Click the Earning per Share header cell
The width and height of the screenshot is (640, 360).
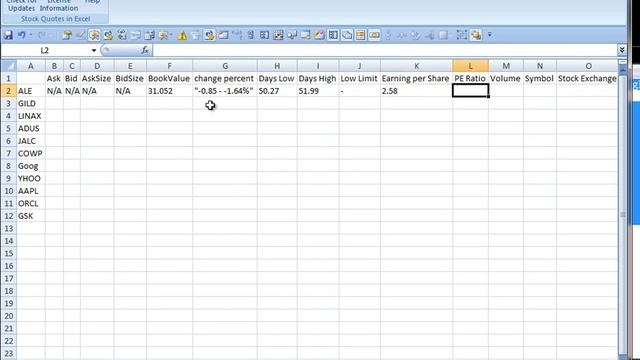pos(416,78)
